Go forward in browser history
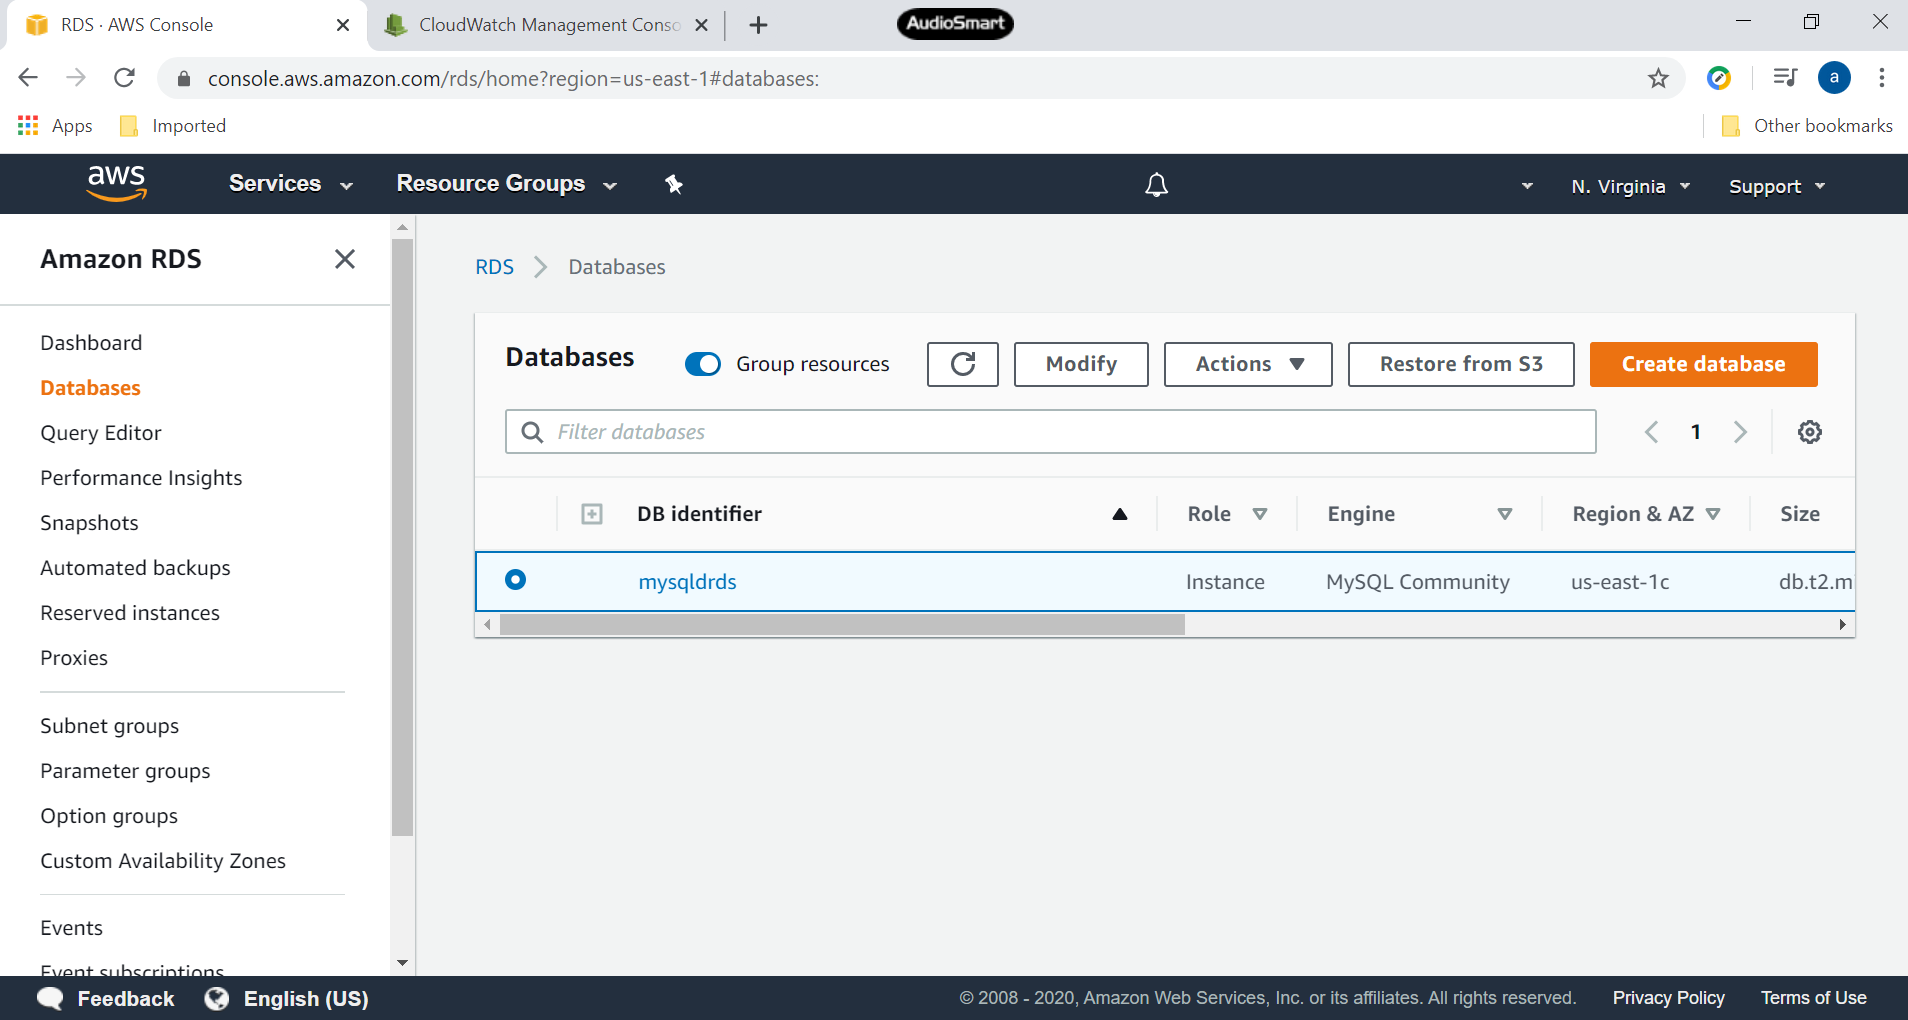 pyautogui.click(x=76, y=78)
